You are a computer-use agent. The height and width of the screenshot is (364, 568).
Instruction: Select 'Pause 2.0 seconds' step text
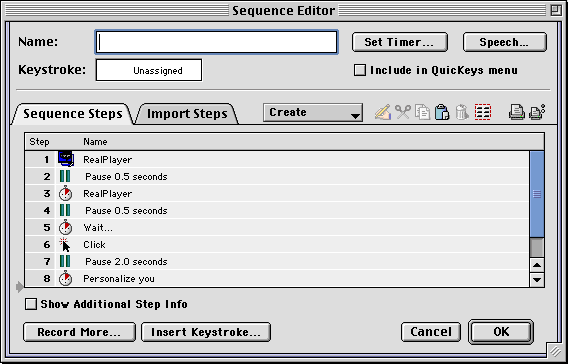coord(126,262)
